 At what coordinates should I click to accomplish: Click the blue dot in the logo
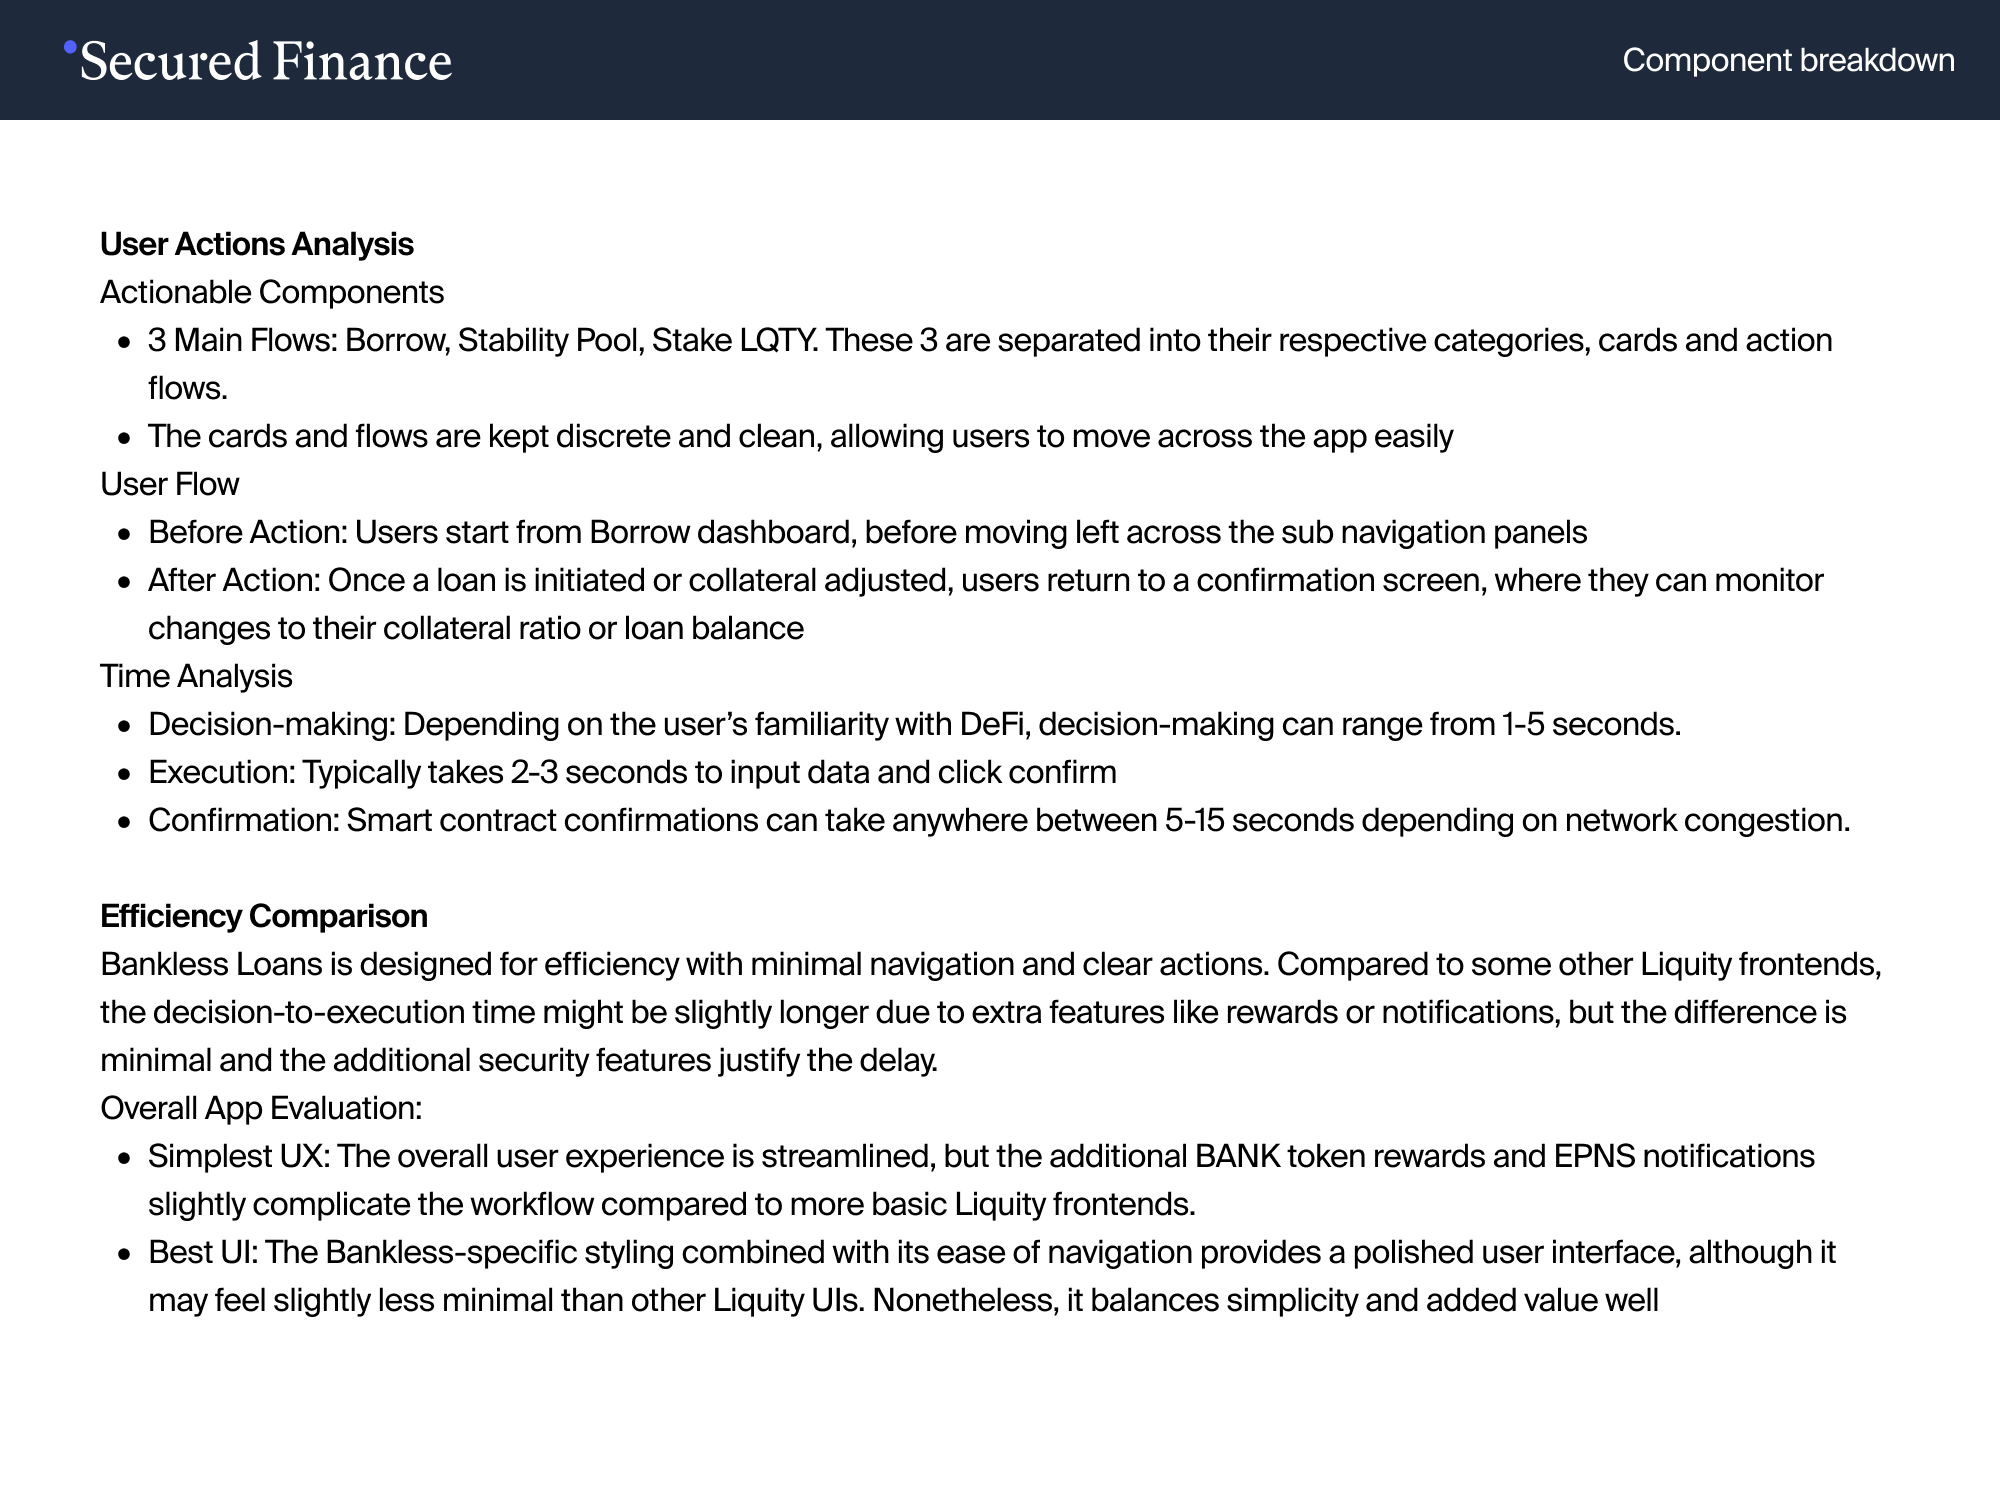[70, 46]
